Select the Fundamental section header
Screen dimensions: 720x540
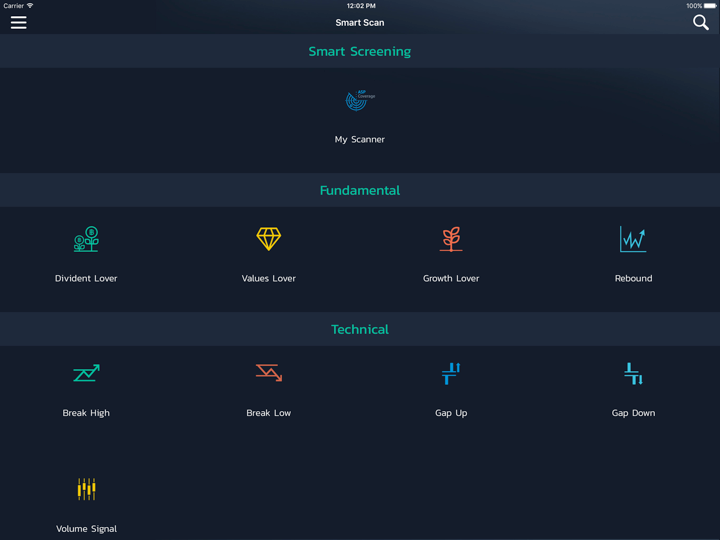point(359,190)
